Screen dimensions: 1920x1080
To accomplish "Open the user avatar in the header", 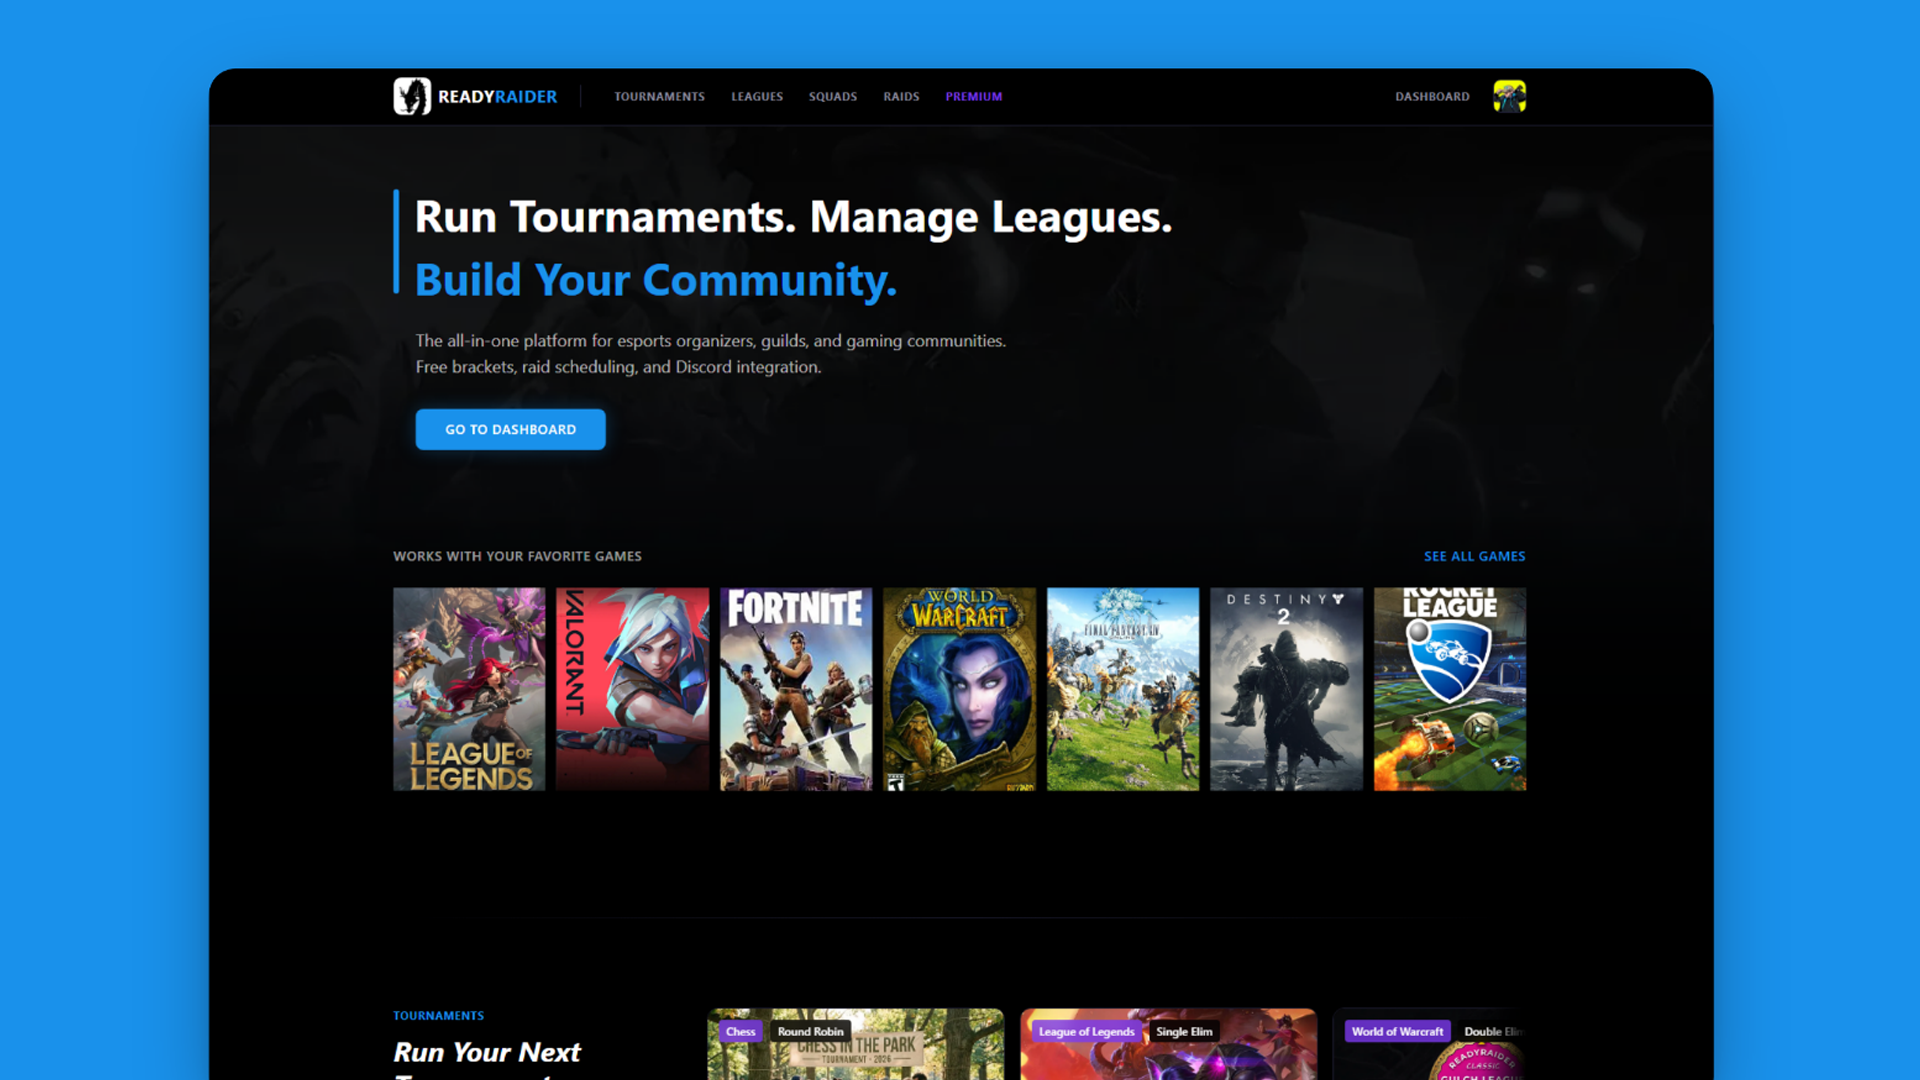I will pos(1509,96).
